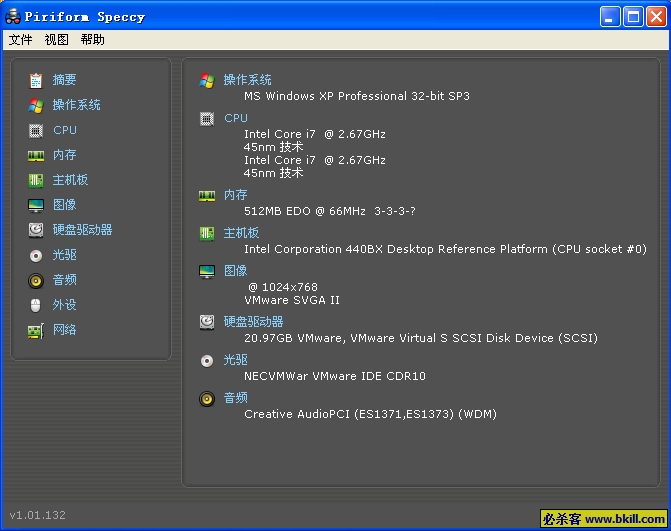Select the 音频 heading in main panel
Viewport: 671px width, 531px height.
235,398
